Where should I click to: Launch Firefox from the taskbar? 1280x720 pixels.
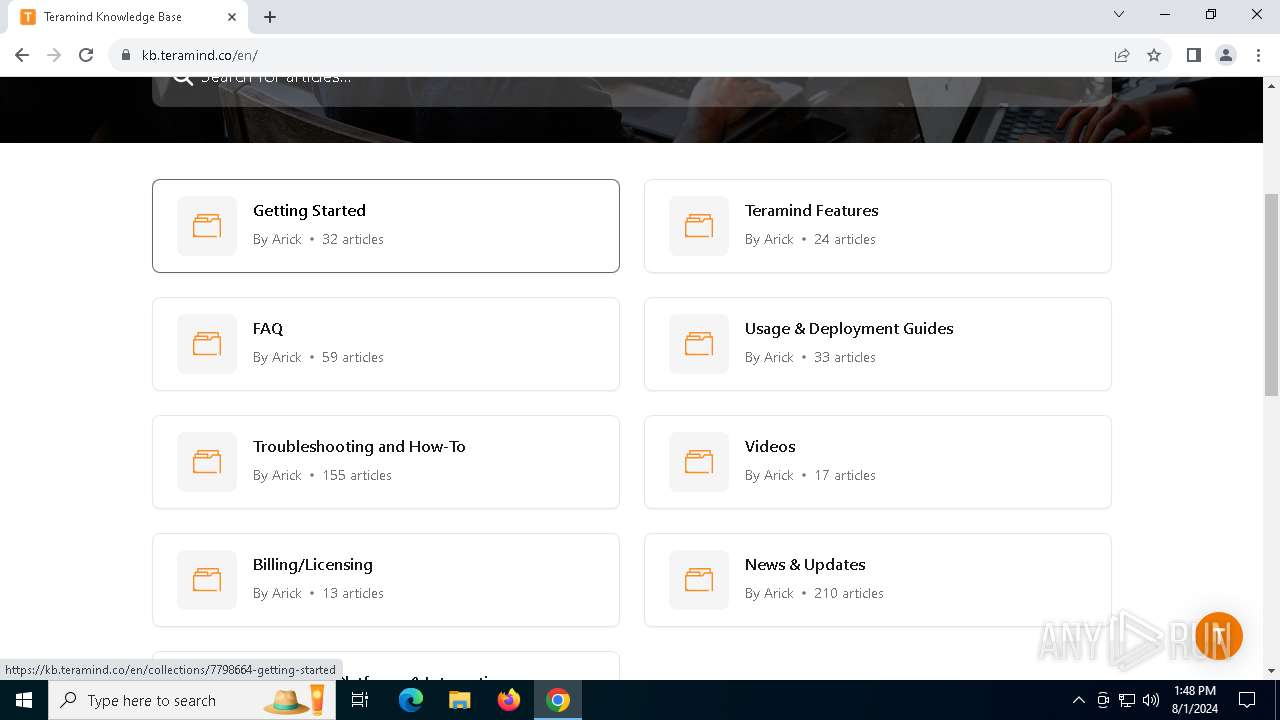click(x=509, y=700)
